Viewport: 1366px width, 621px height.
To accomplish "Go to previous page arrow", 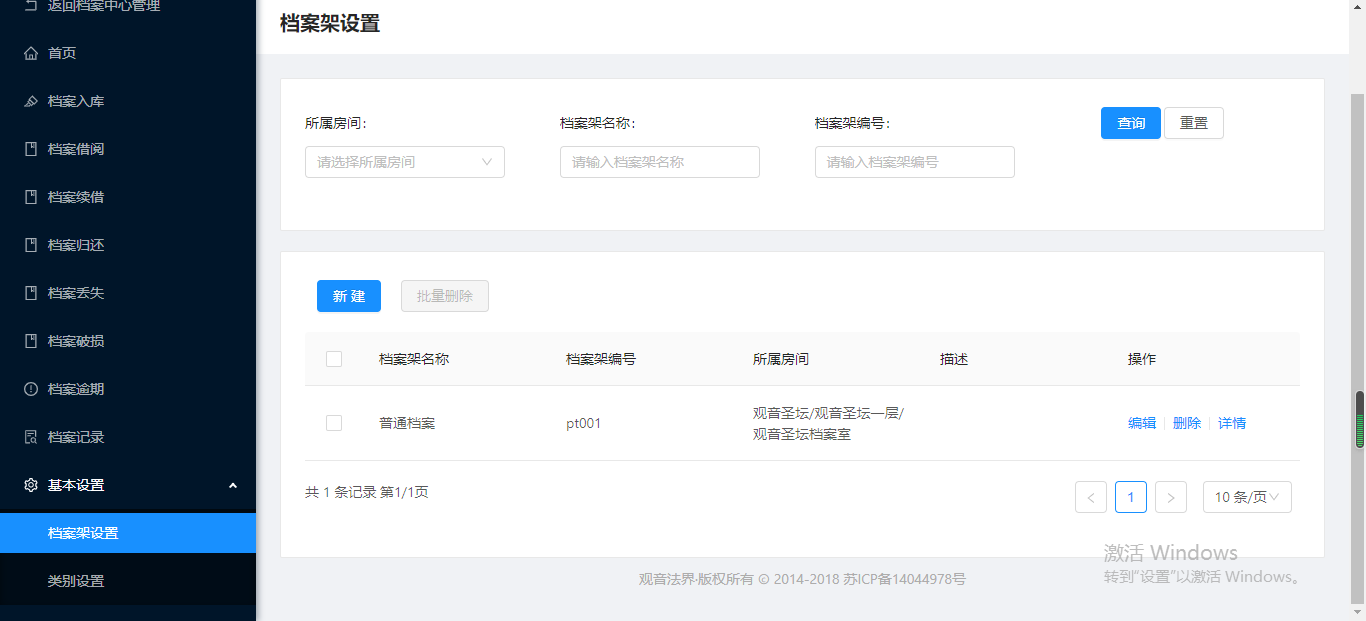I will tap(1091, 497).
